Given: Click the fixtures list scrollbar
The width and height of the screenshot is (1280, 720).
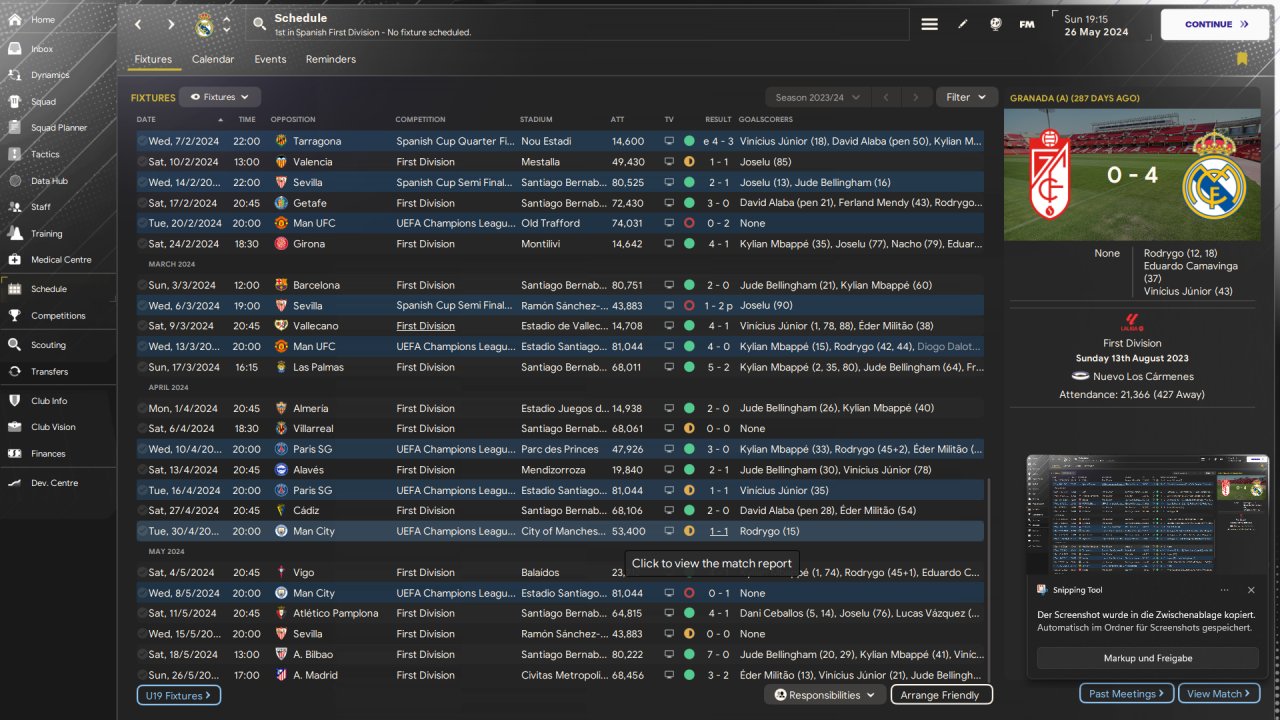Looking at the screenshot, I should coord(988,580).
